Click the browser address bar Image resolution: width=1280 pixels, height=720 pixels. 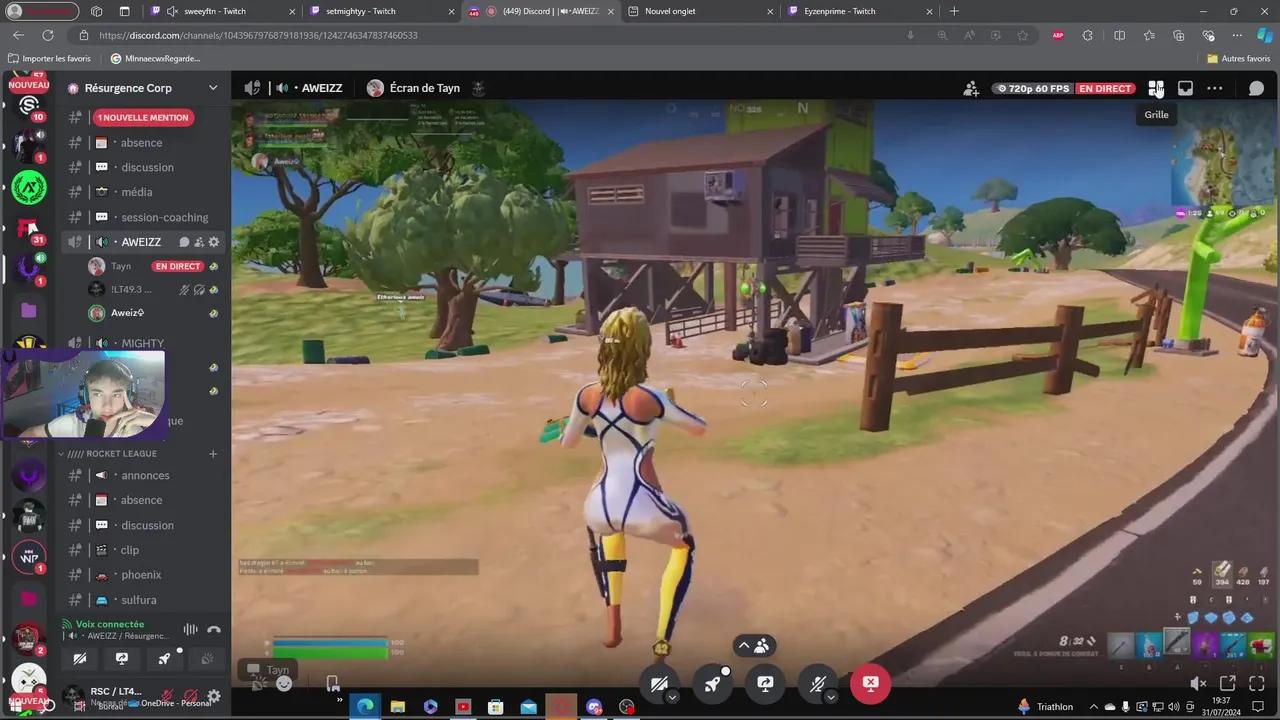(x=400, y=35)
